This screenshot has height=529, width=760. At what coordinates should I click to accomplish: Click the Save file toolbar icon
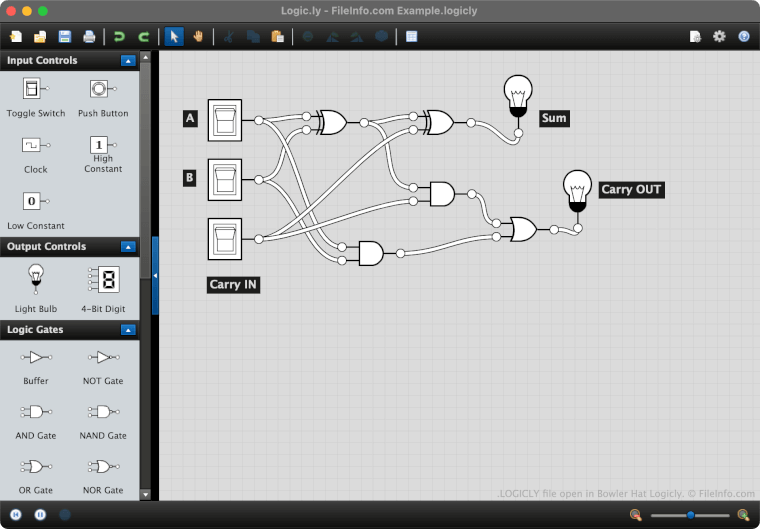(65, 37)
